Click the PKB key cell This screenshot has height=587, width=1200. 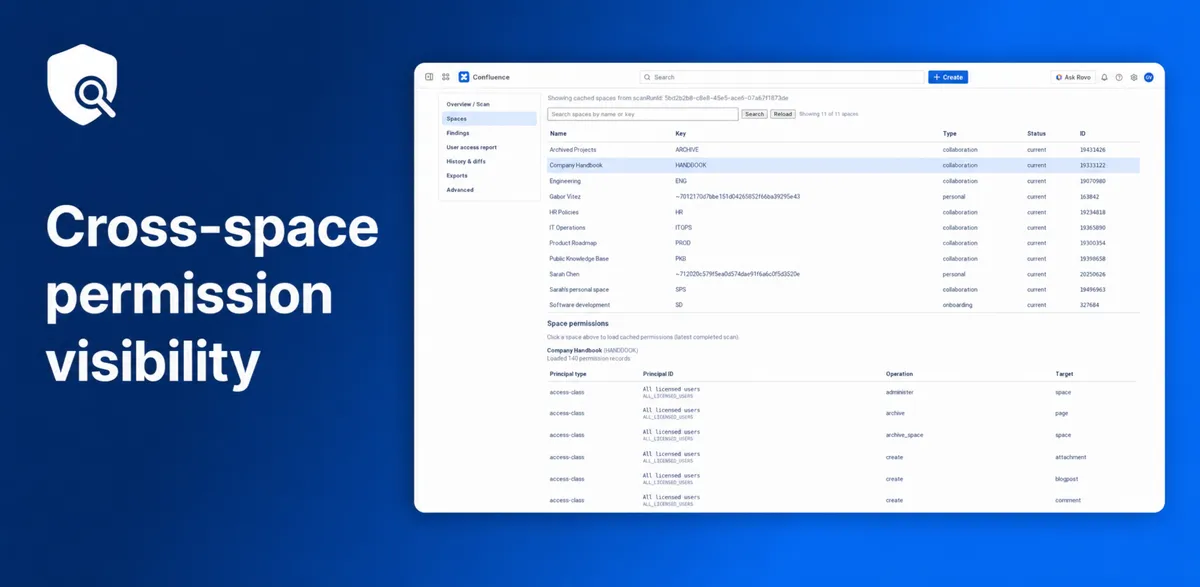coord(680,258)
